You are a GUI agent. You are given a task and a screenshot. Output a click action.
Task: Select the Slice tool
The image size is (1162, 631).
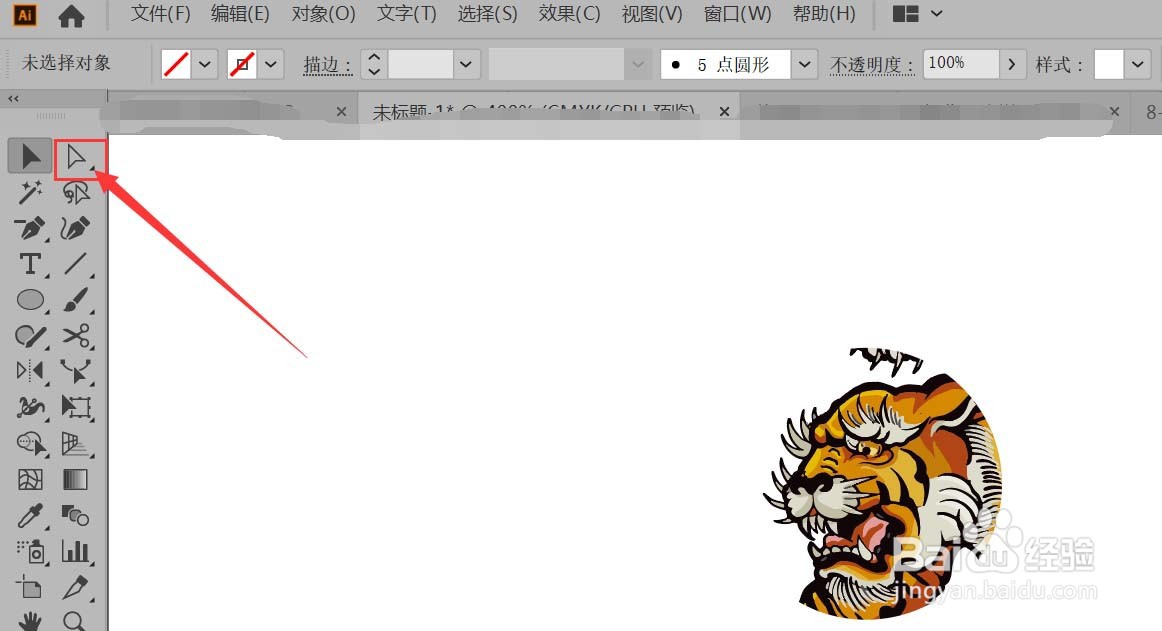(x=76, y=588)
